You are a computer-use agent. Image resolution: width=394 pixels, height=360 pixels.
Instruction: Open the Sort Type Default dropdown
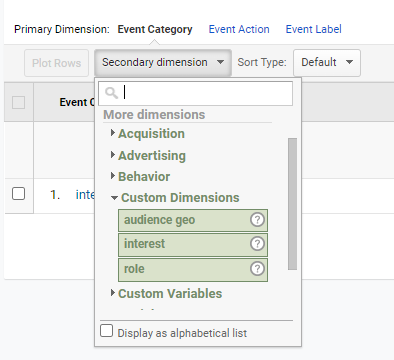(x=327, y=63)
